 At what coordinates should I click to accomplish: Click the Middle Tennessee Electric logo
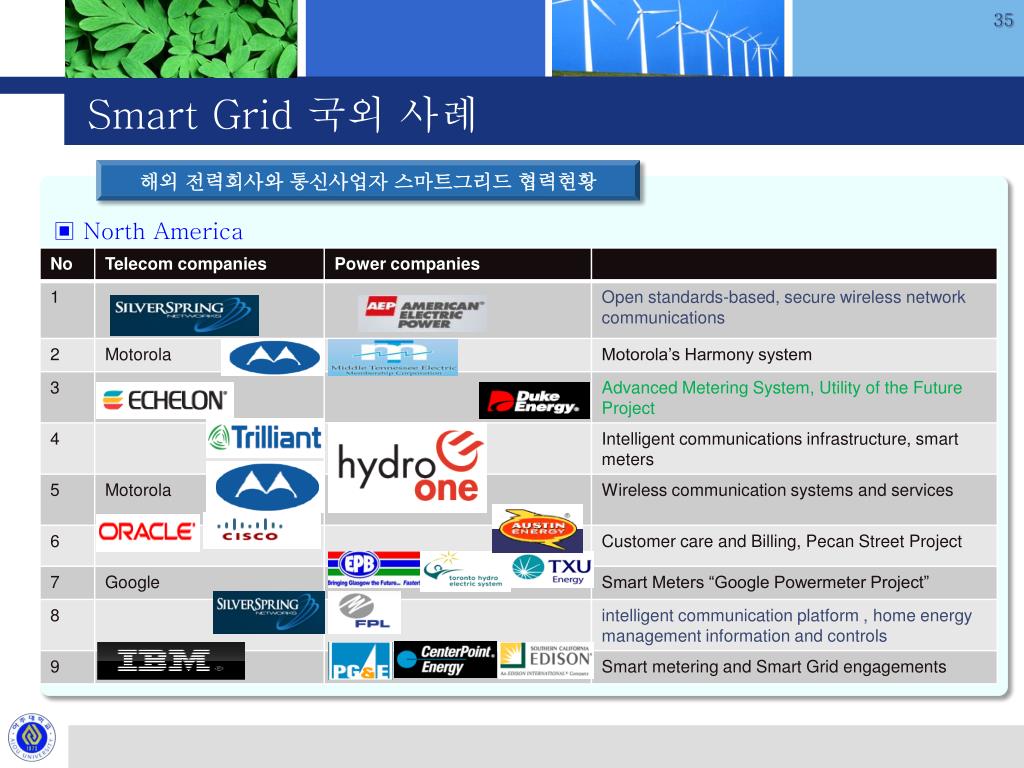tap(392, 357)
